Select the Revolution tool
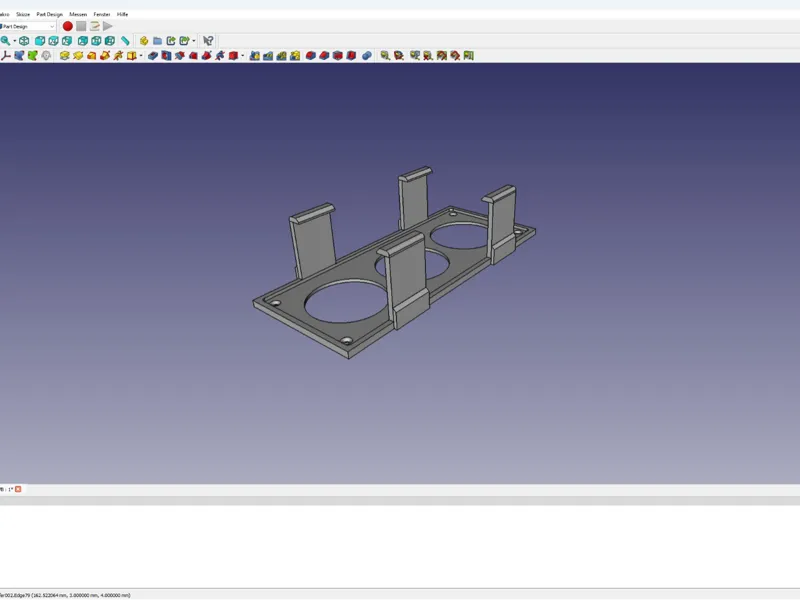The width and height of the screenshot is (800, 600). 78,56
